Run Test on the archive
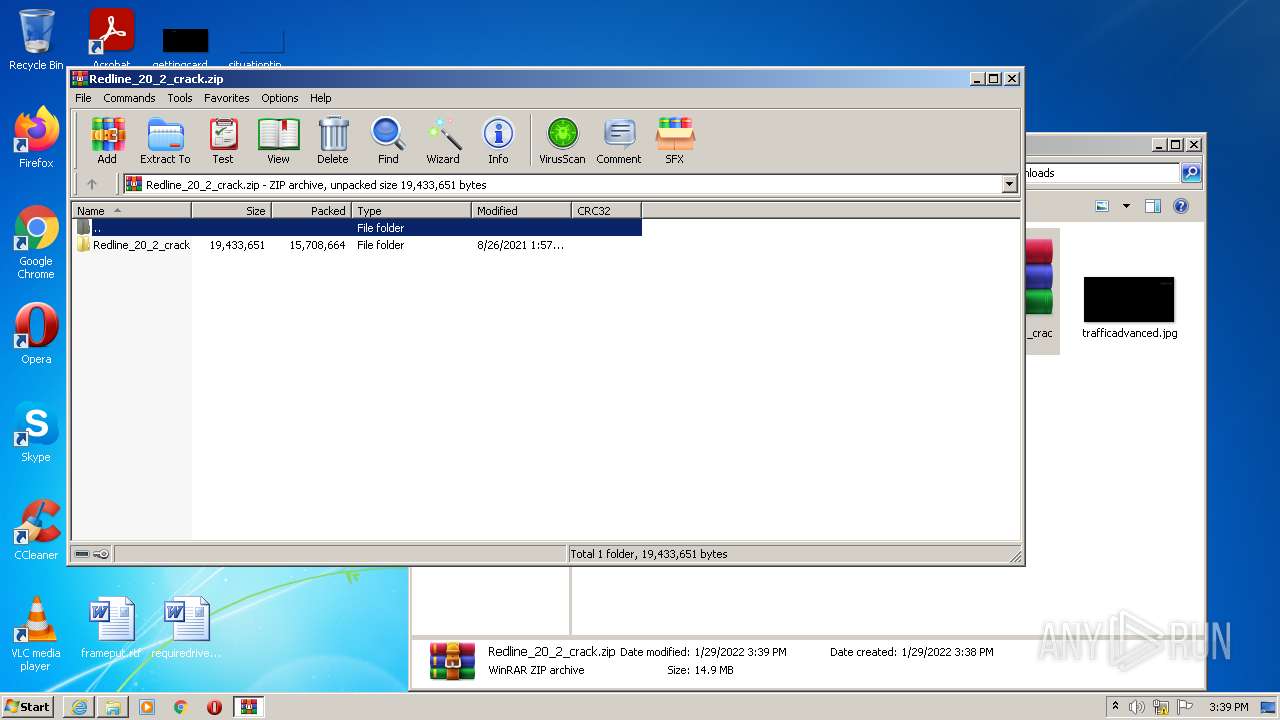 223,141
